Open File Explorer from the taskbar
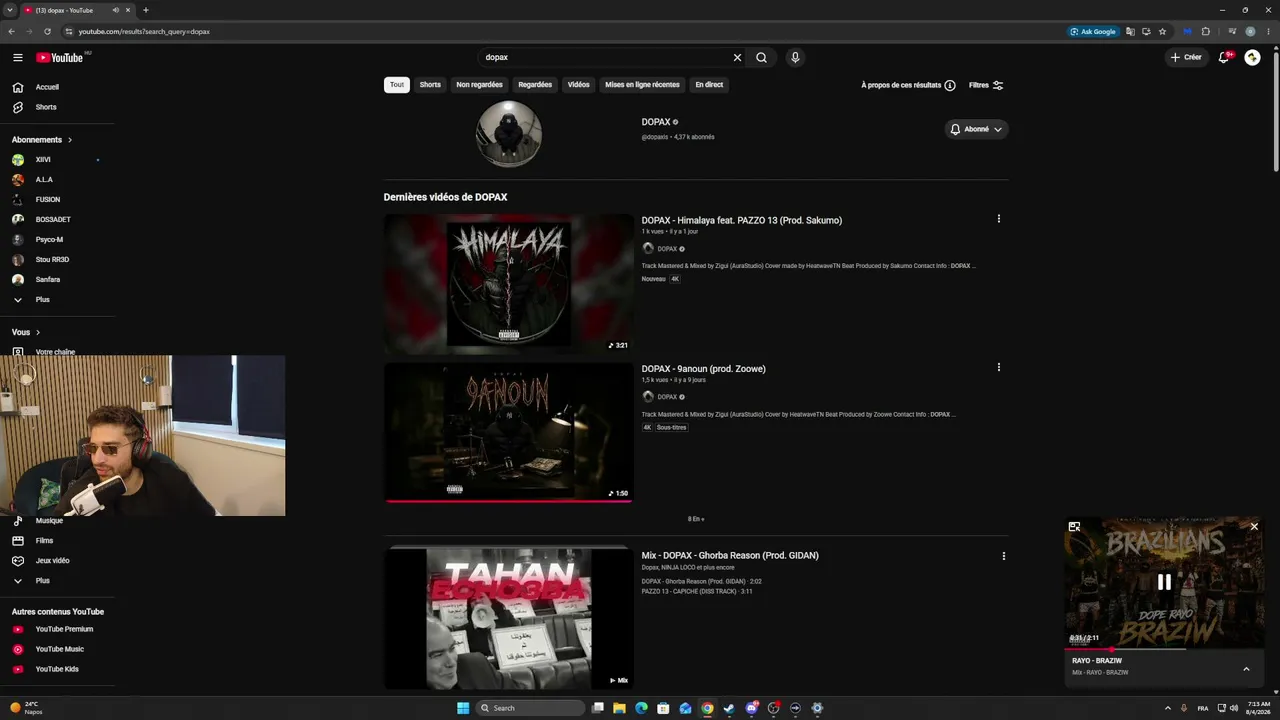This screenshot has width=1280, height=720. point(619,708)
